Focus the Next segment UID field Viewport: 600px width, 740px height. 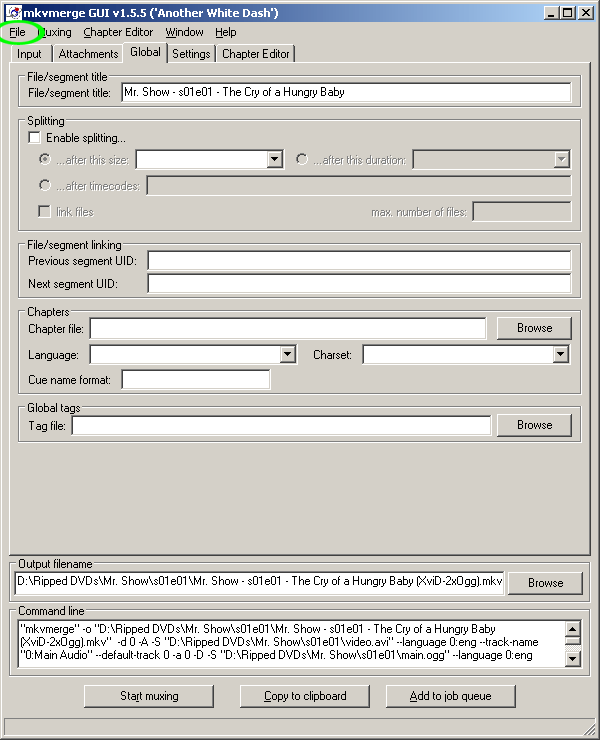tap(359, 284)
